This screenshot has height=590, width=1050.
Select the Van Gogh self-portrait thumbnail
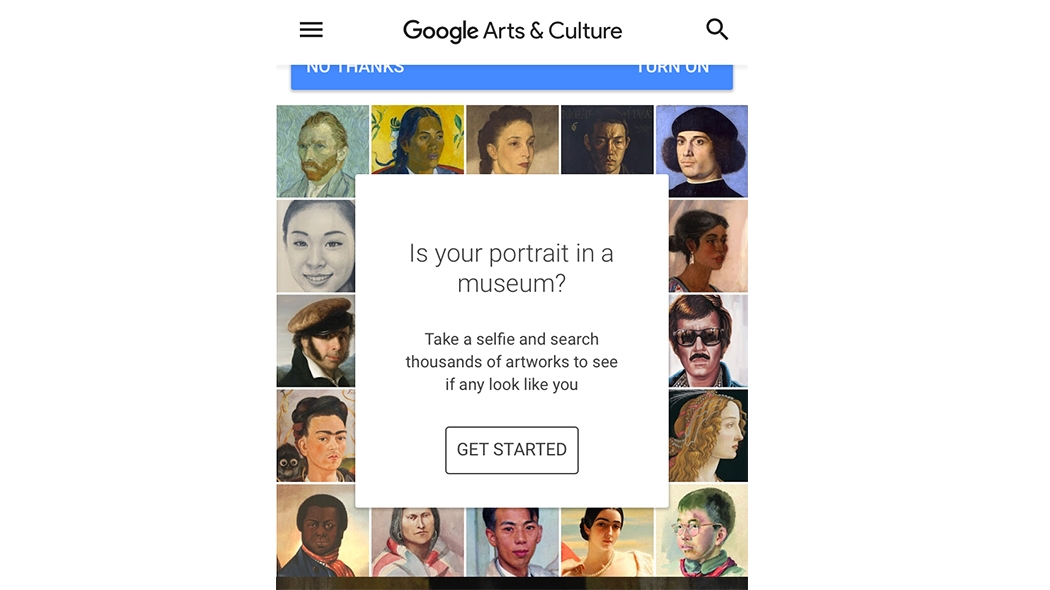(x=322, y=150)
